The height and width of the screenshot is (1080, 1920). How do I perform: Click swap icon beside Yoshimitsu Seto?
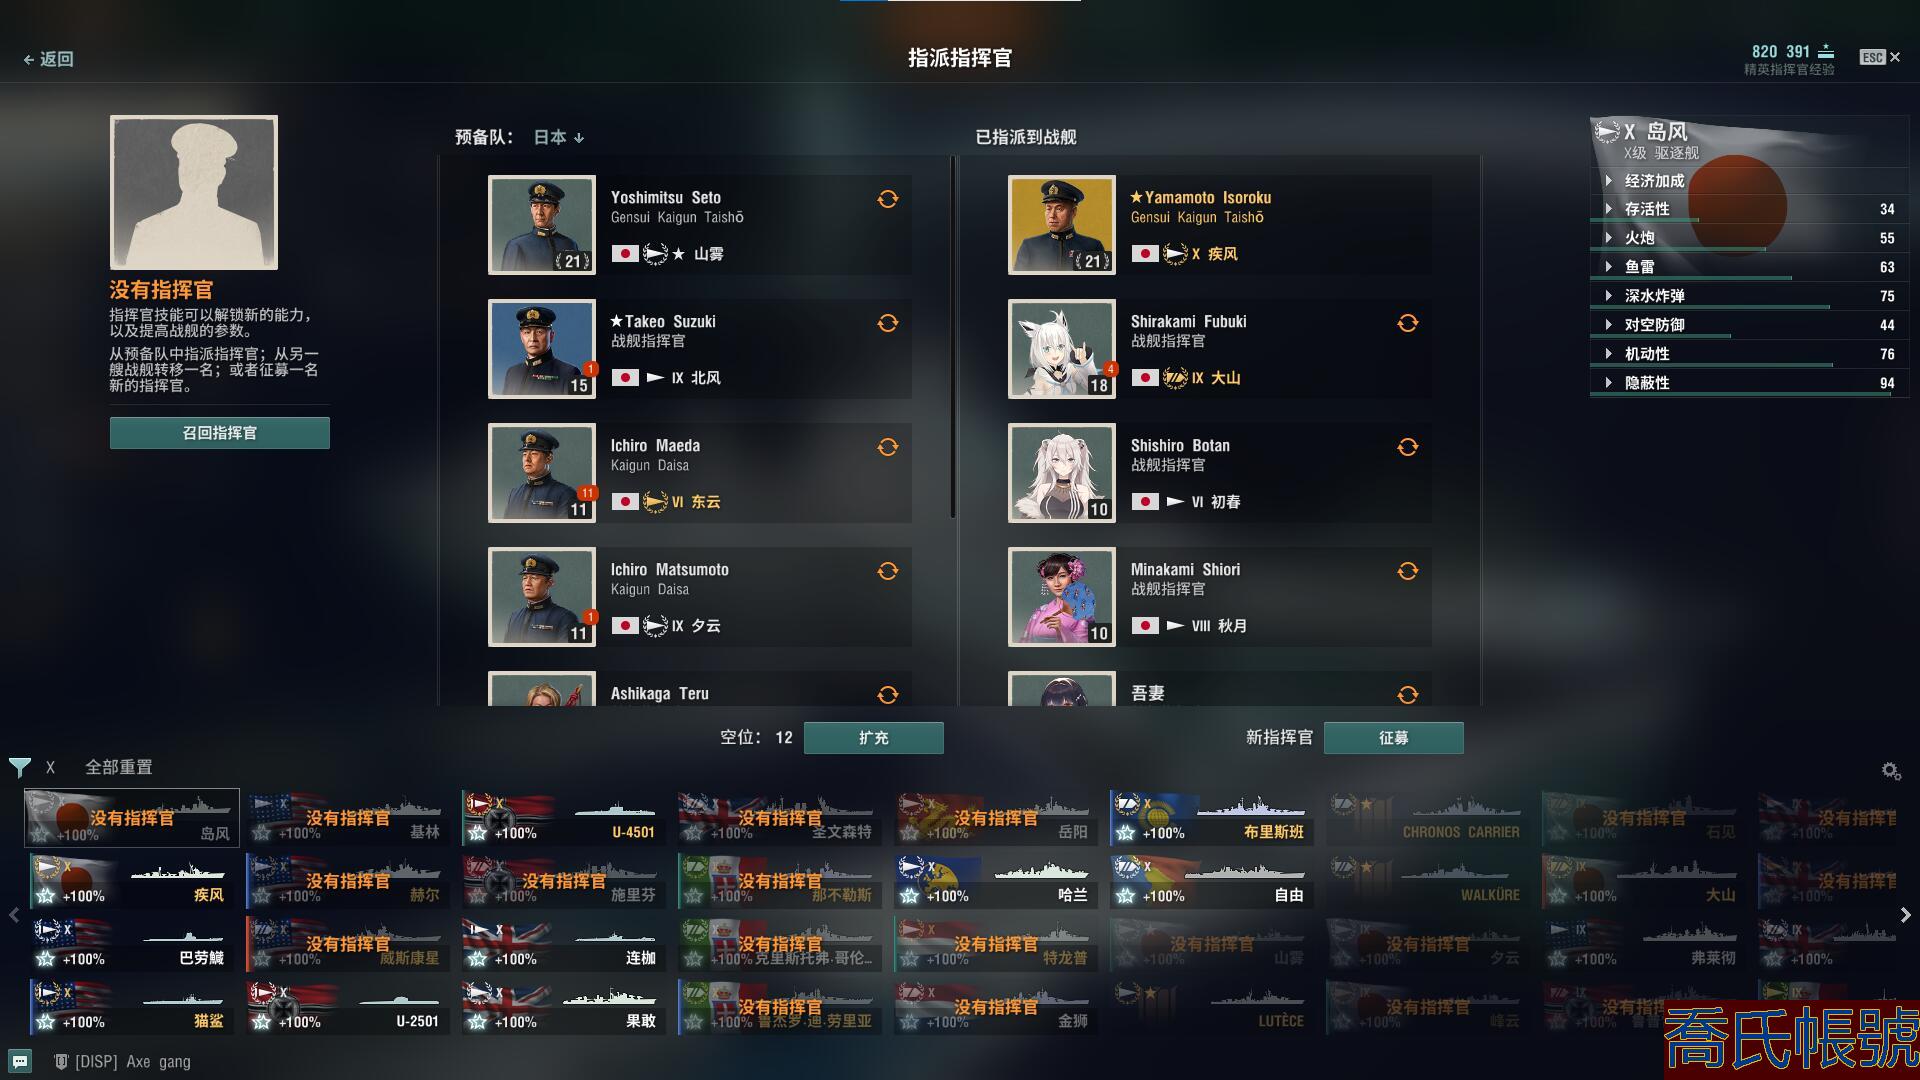coord(887,199)
